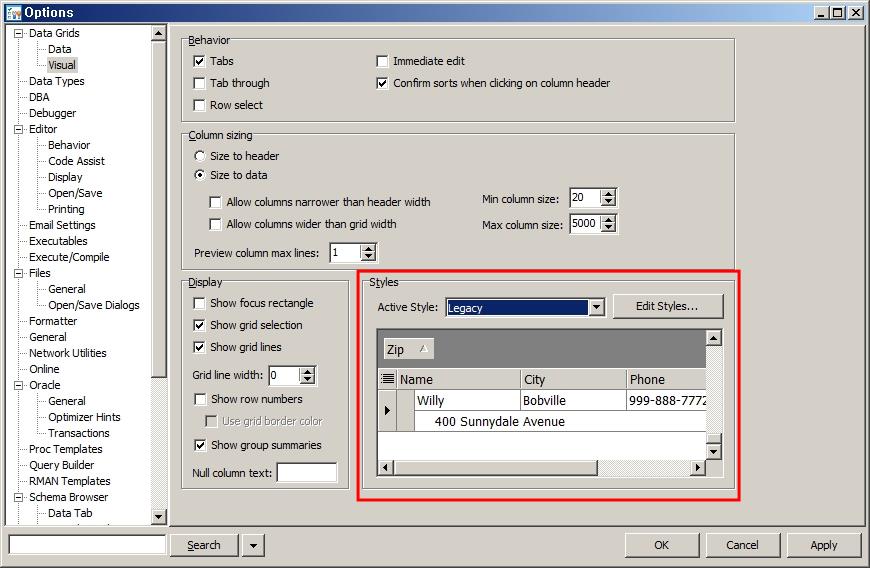This screenshot has height=568, width=870.
Task: Decrease the Max column size spinner
Action: click(x=609, y=229)
